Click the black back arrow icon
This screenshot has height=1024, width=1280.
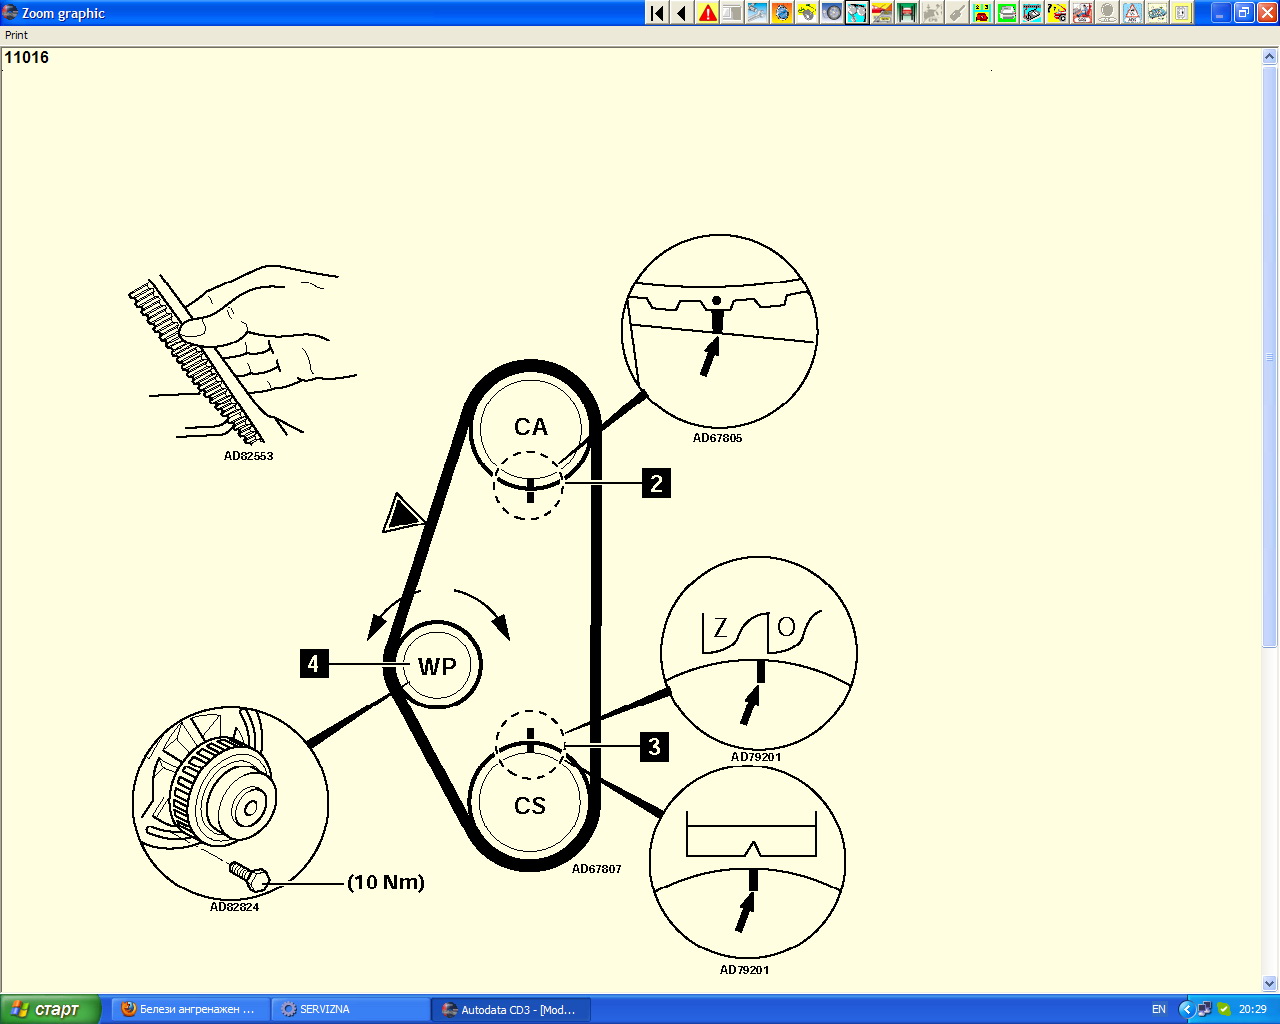(682, 13)
